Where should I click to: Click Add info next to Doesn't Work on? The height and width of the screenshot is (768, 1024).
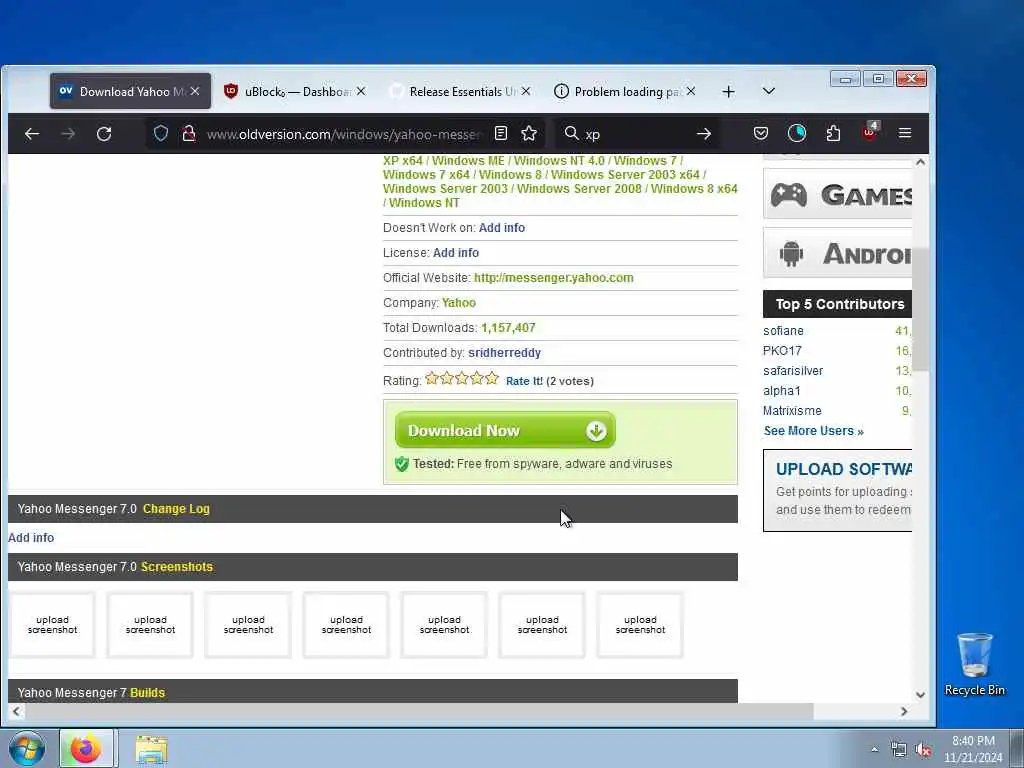[x=502, y=228]
